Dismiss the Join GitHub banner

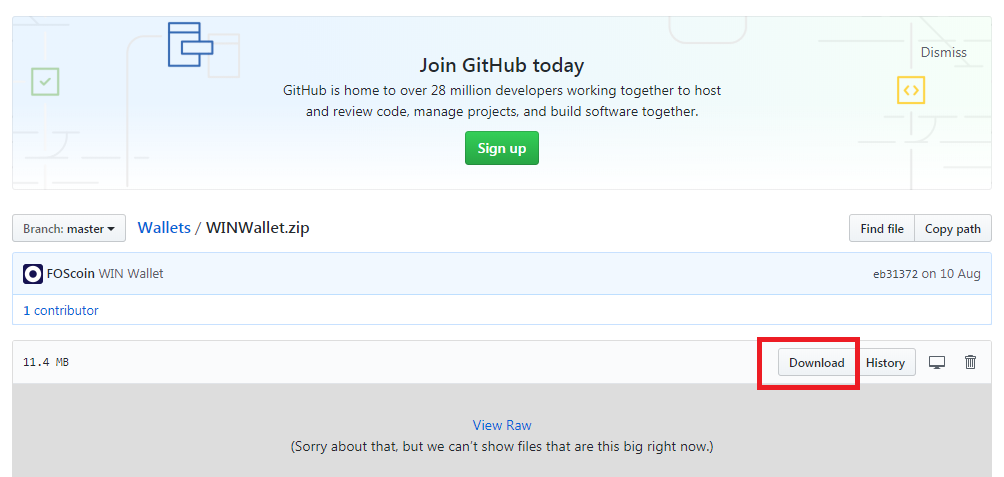coord(943,52)
